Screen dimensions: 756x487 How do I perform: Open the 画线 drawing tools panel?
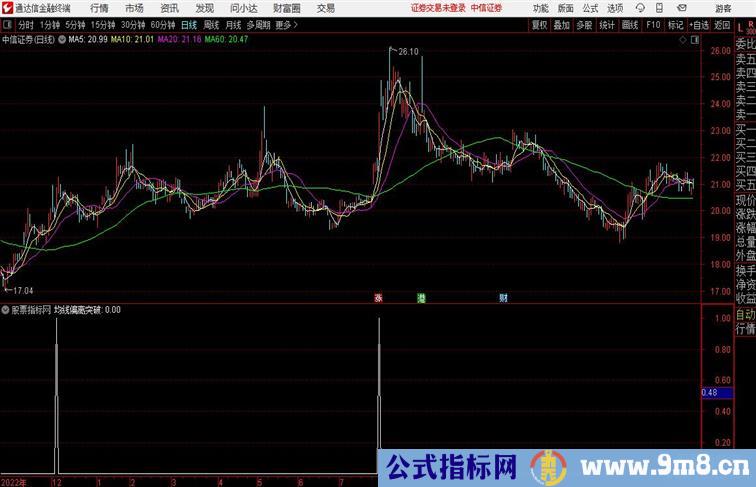click(x=629, y=25)
